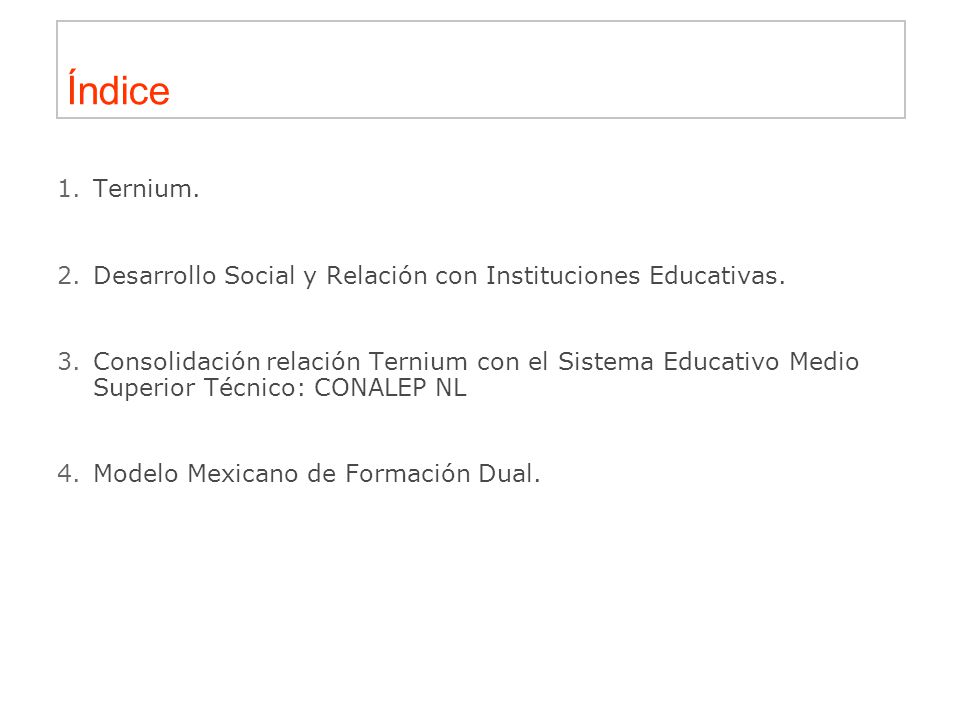Click the list number "1."
Viewport: 960px width, 720px height.
pyautogui.click(x=69, y=189)
